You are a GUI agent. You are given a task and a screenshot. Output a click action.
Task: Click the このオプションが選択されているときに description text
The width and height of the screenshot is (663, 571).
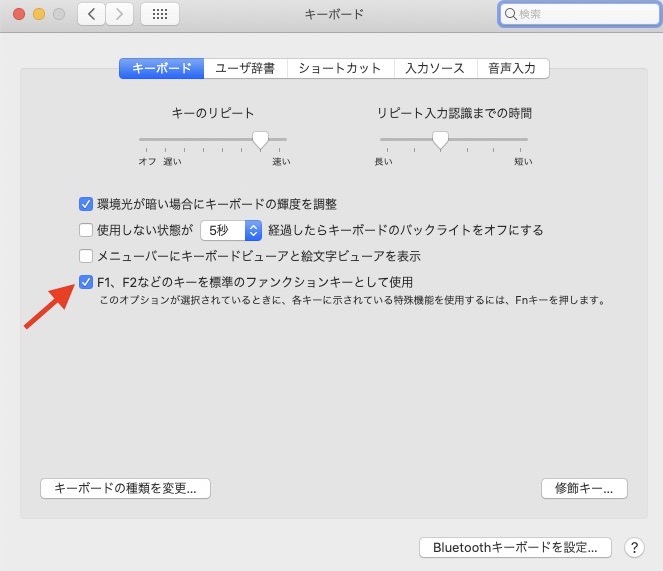tap(353, 300)
